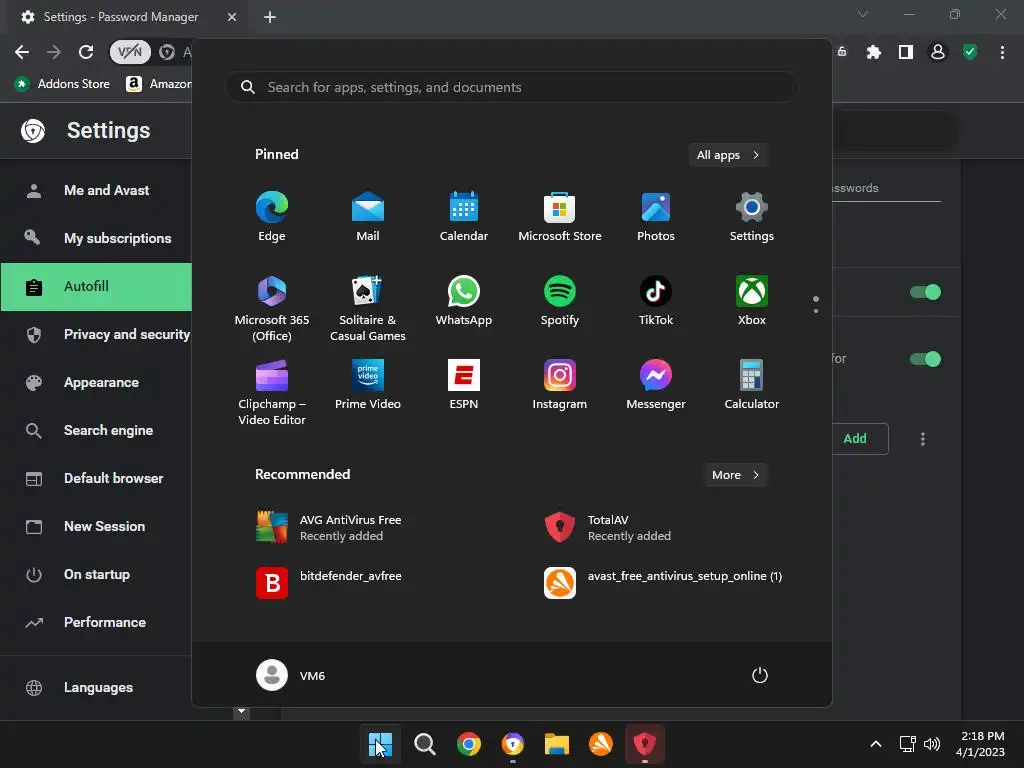Viewport: 1024px width, 768px height.
Task: Launch the TikTok app
Action: [x=656, y=300]
